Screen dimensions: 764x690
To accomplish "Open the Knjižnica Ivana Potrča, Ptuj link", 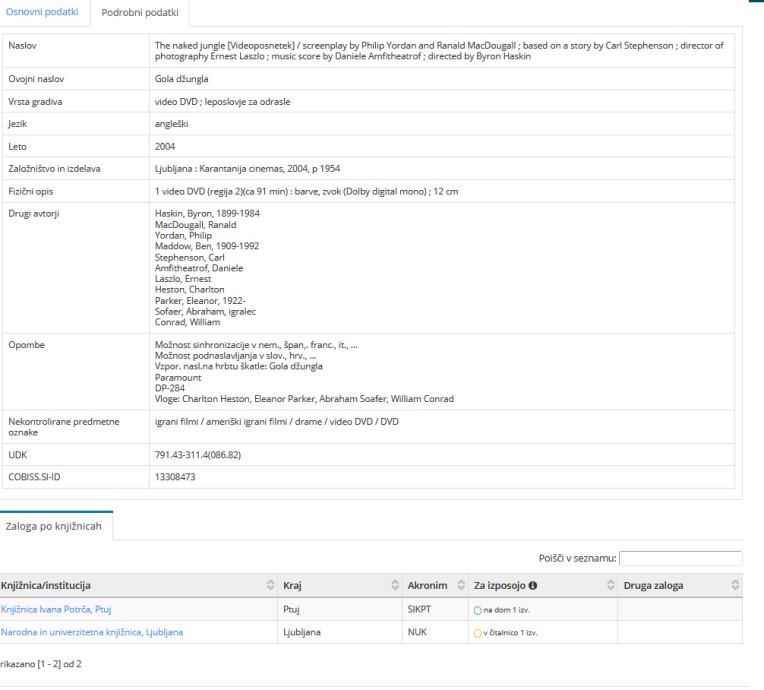I will 56,610.
